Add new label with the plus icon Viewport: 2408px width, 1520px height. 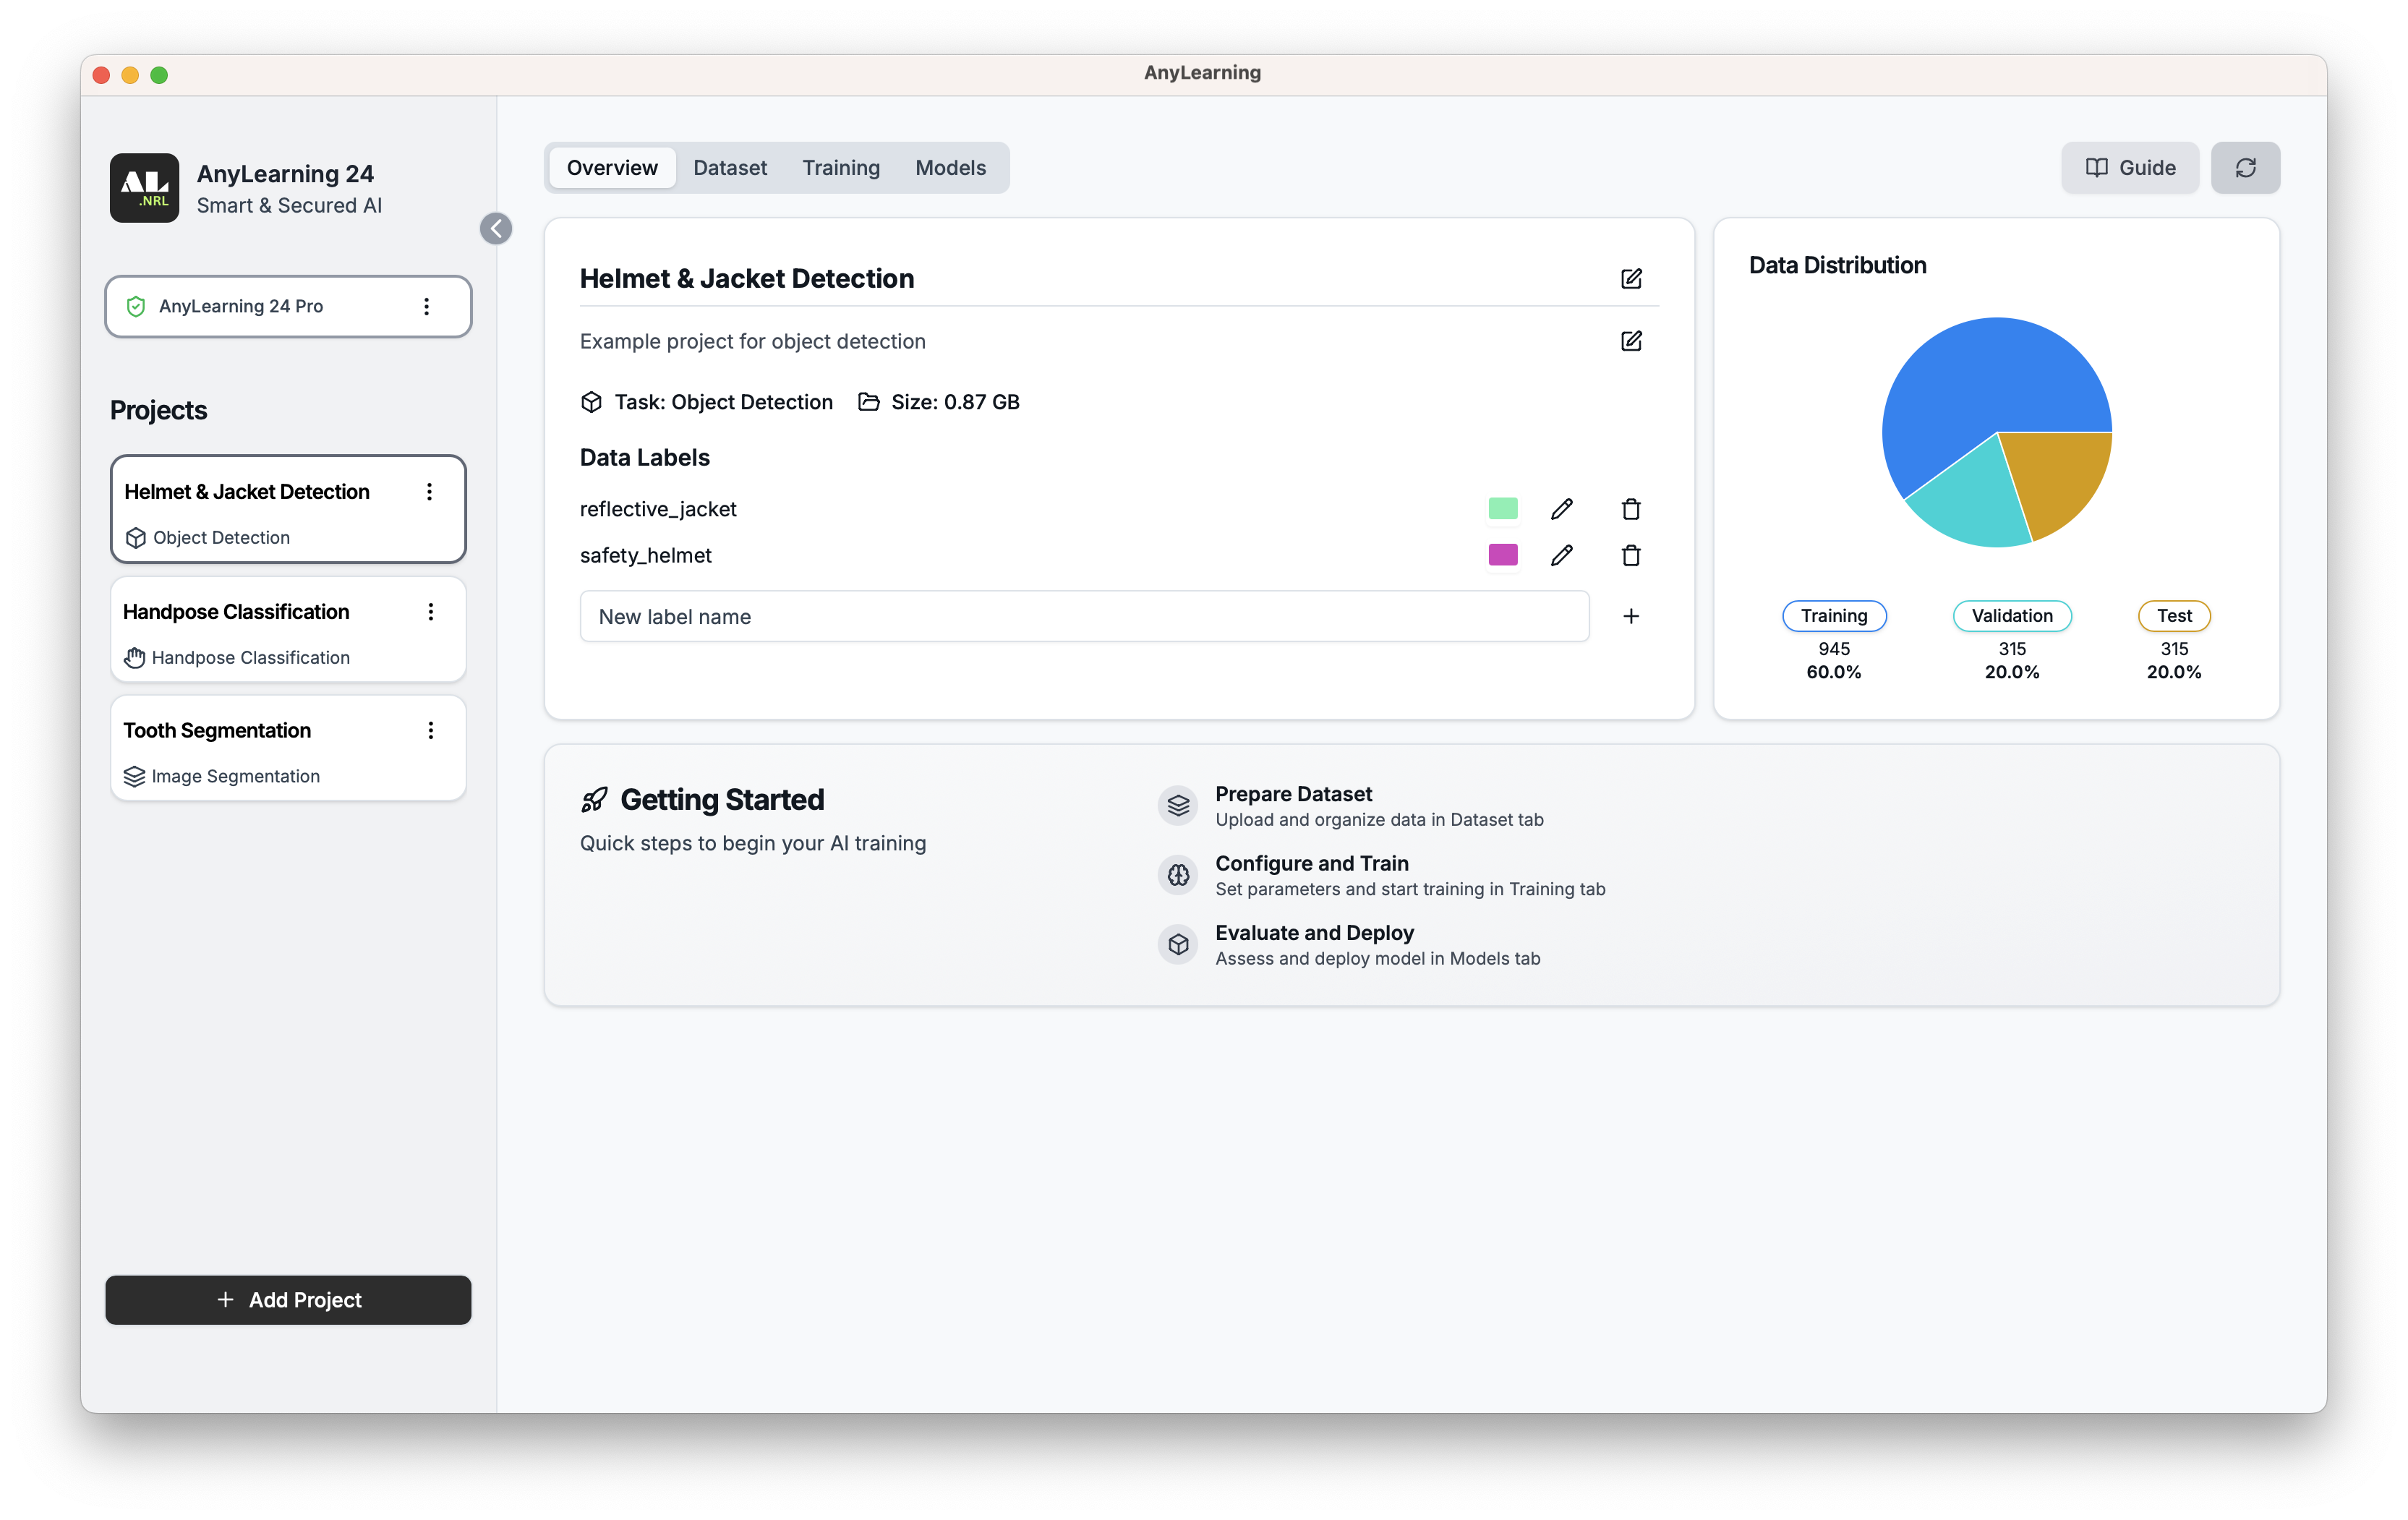coord(1630,616)
